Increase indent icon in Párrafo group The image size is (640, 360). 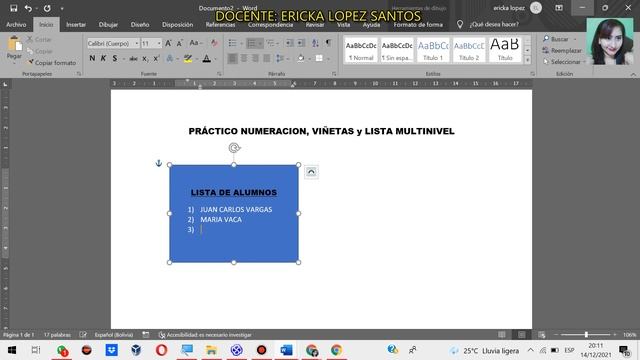click(301, 43)
